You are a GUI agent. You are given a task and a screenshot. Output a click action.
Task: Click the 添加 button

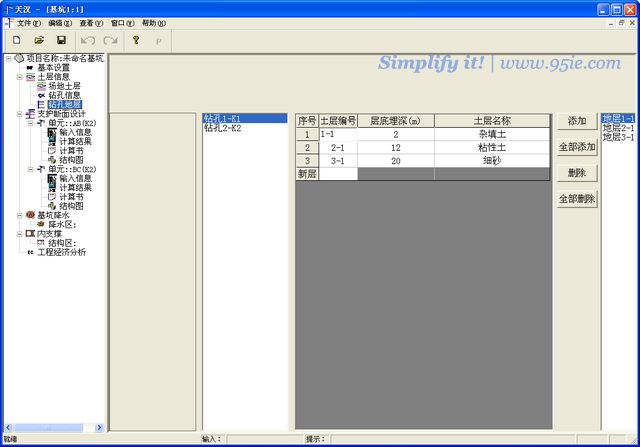click(576, 121)
